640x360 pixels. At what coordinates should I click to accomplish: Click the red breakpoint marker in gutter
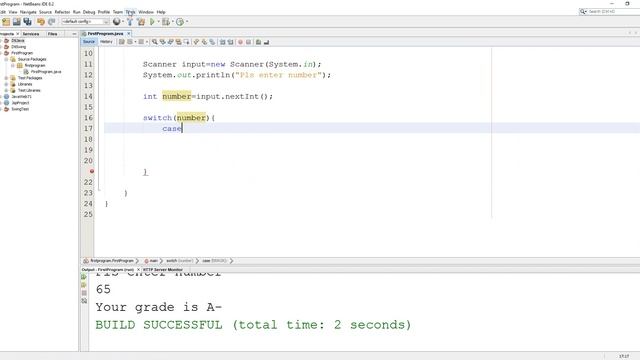92,171
